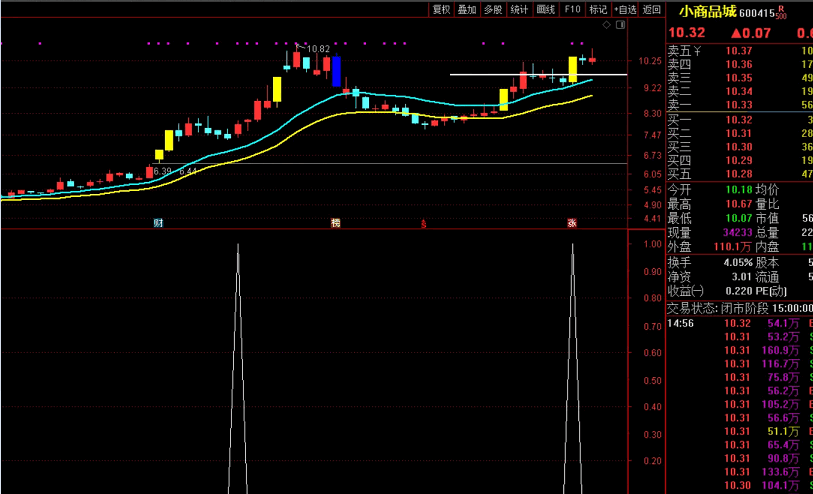Click the white horizontal resistance line
This screenshot has width=813, height=494.
click(x=538, y=75)
